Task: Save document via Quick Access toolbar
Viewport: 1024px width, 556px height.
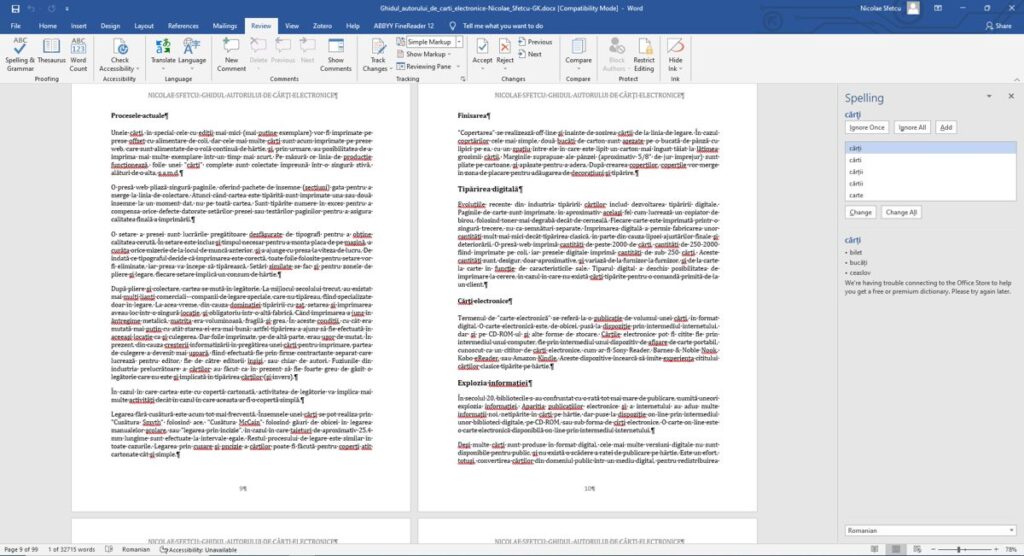Action: coord(16,8)
